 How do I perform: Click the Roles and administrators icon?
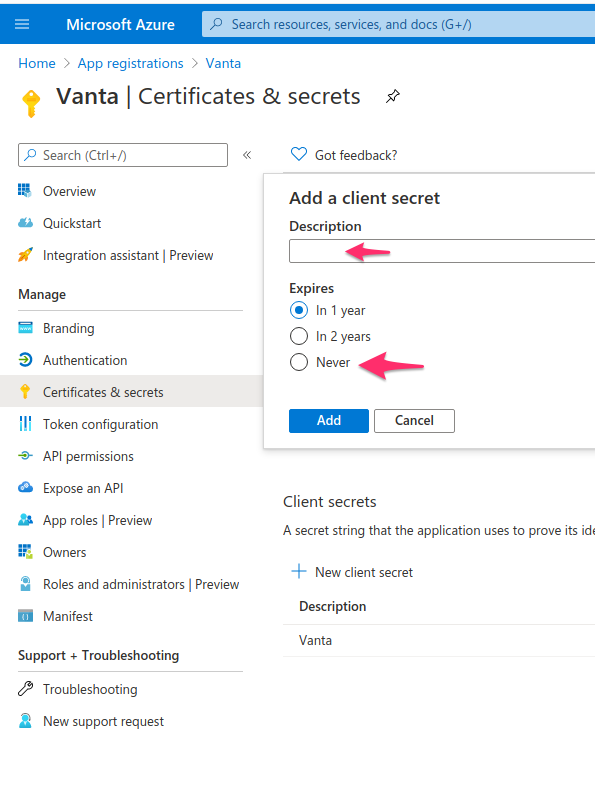click(x=25, y=583)
